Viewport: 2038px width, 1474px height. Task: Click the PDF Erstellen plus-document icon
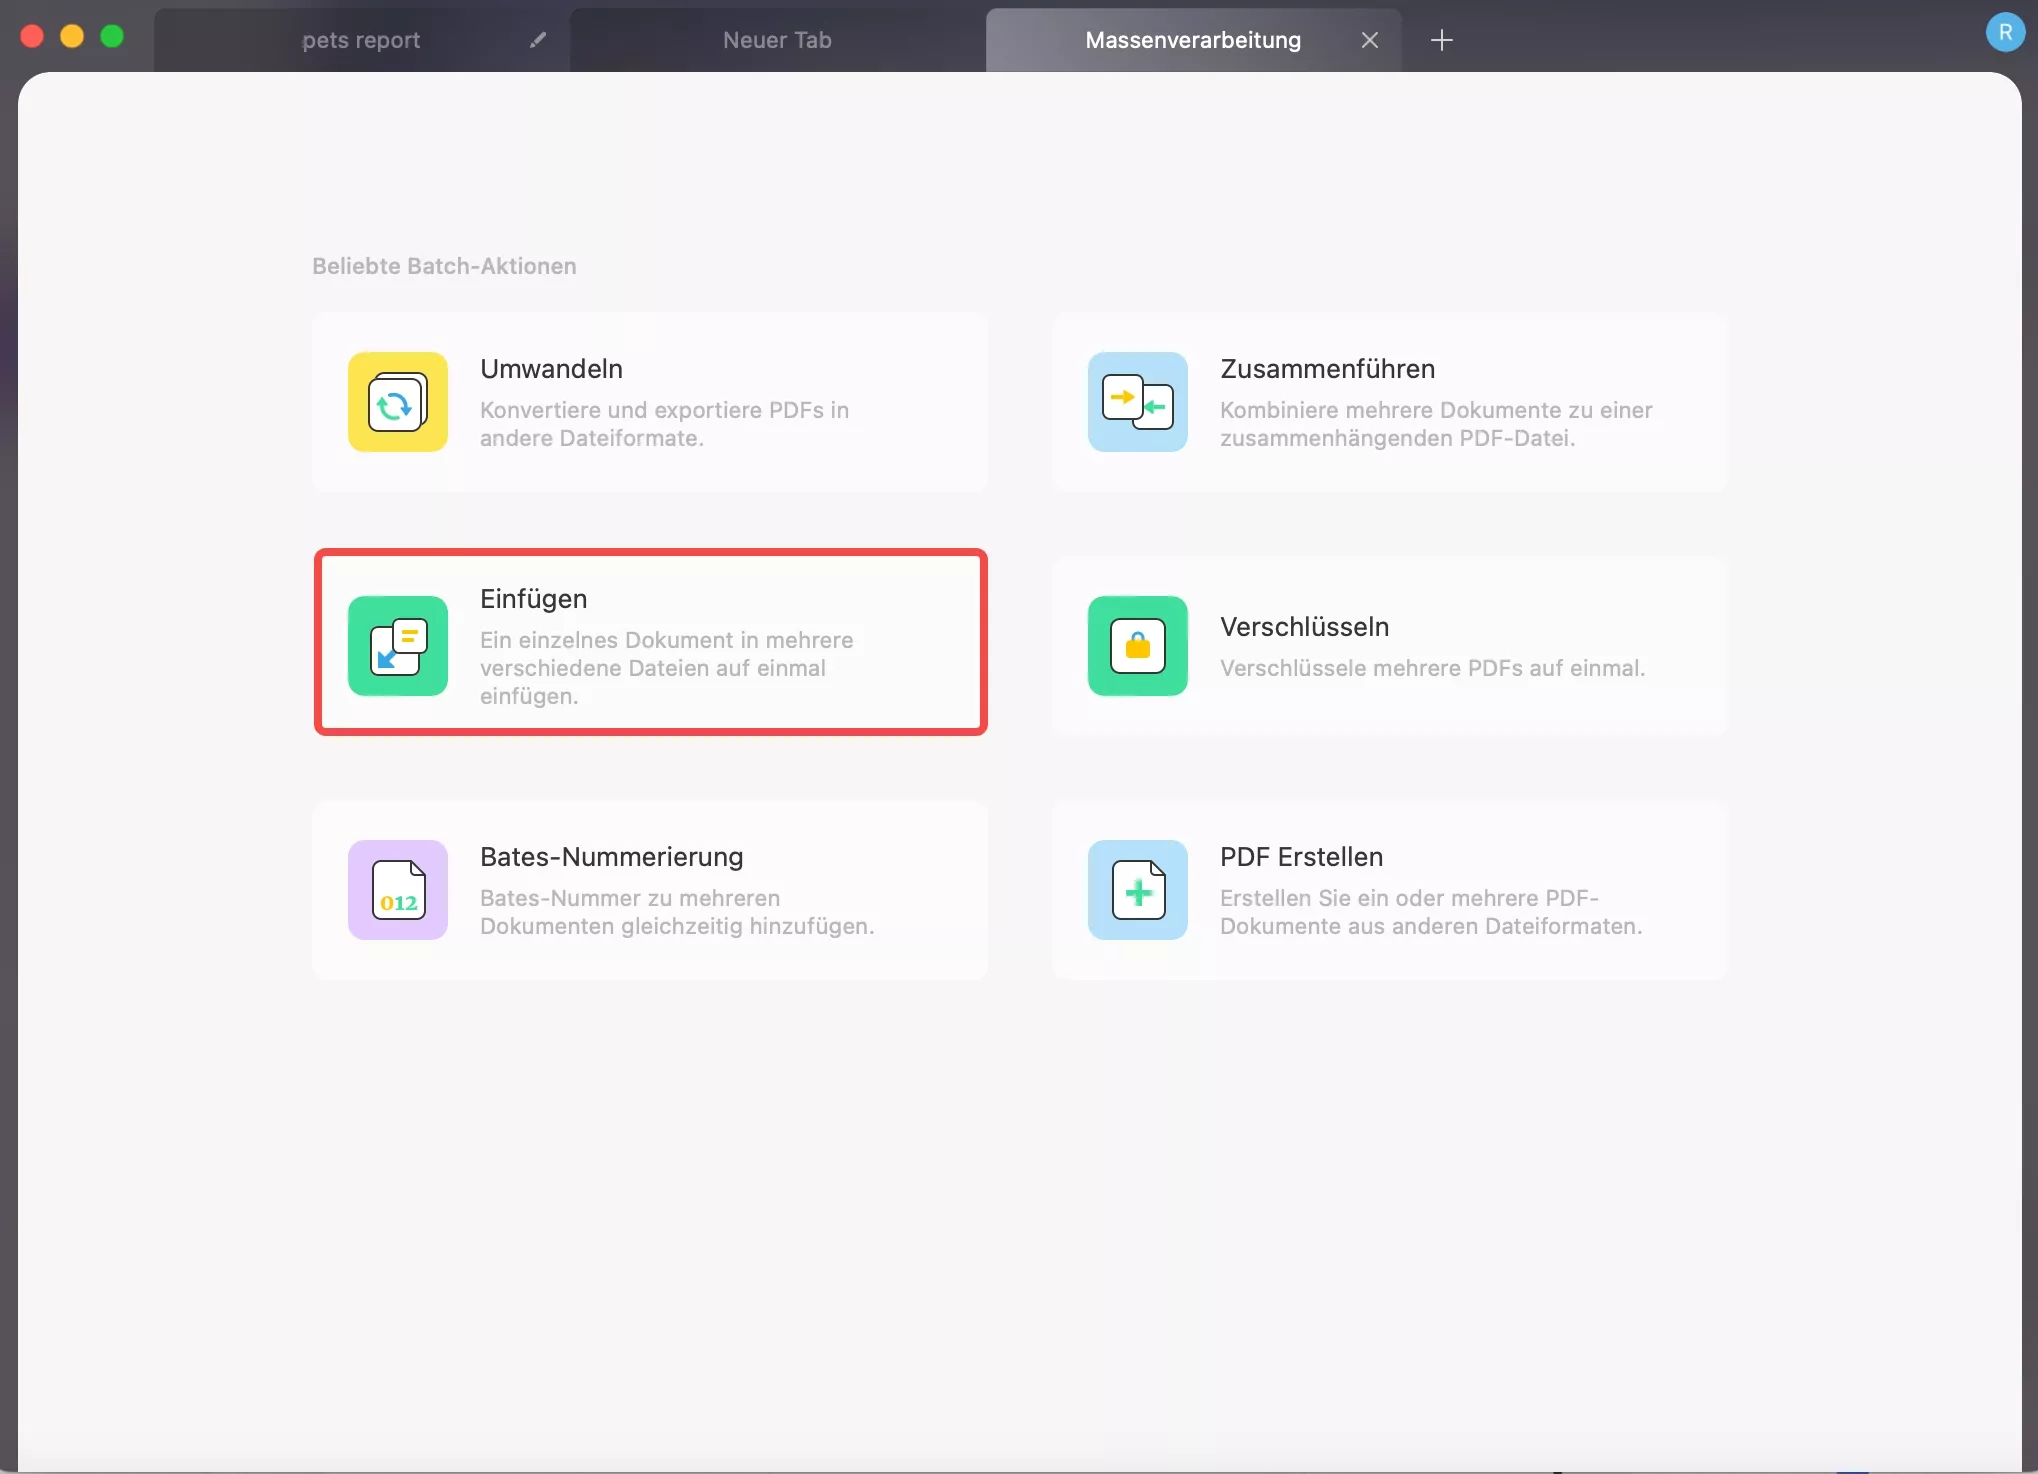coord(1138,890)
